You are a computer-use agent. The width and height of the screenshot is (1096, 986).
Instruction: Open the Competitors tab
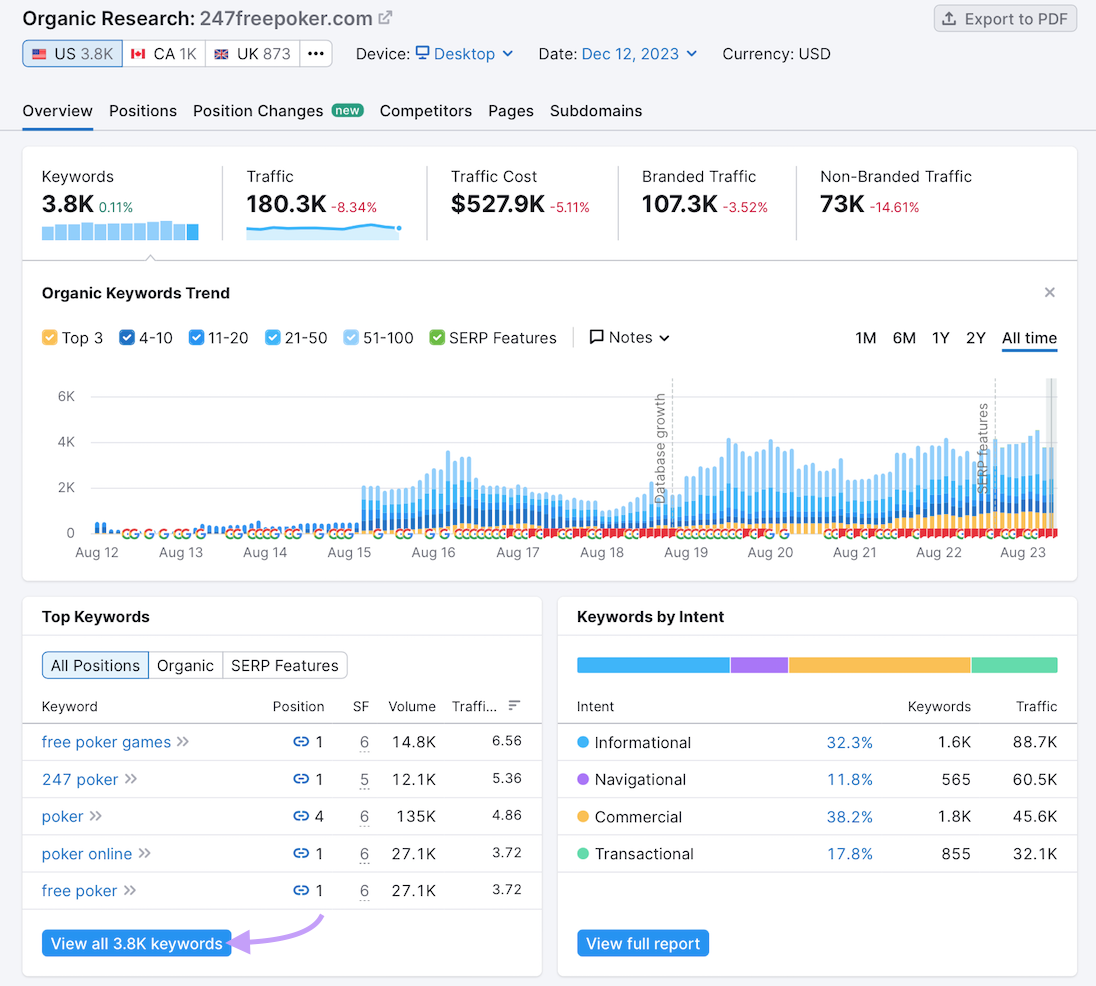coord(425,111)
